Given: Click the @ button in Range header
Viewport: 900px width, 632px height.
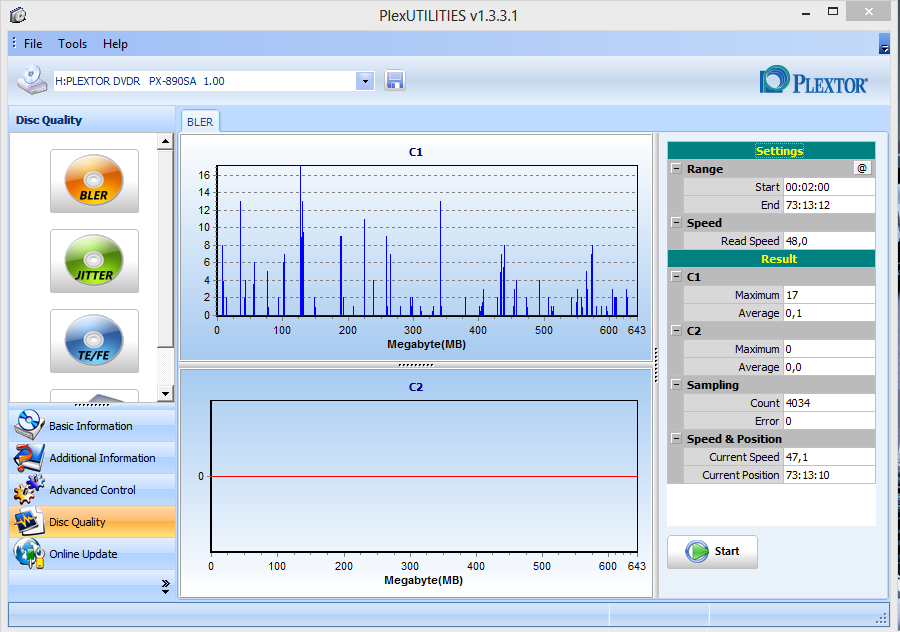Looking at the screenshot, I should tap(862, 168).
